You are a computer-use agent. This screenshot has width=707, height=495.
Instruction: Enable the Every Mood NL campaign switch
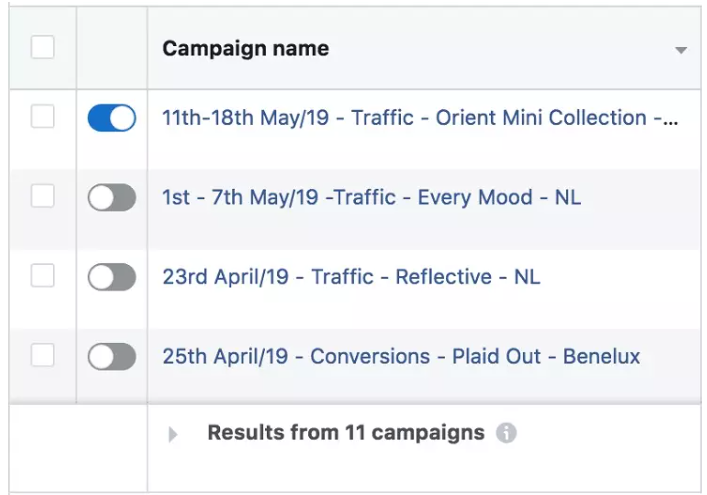(111, 198)
